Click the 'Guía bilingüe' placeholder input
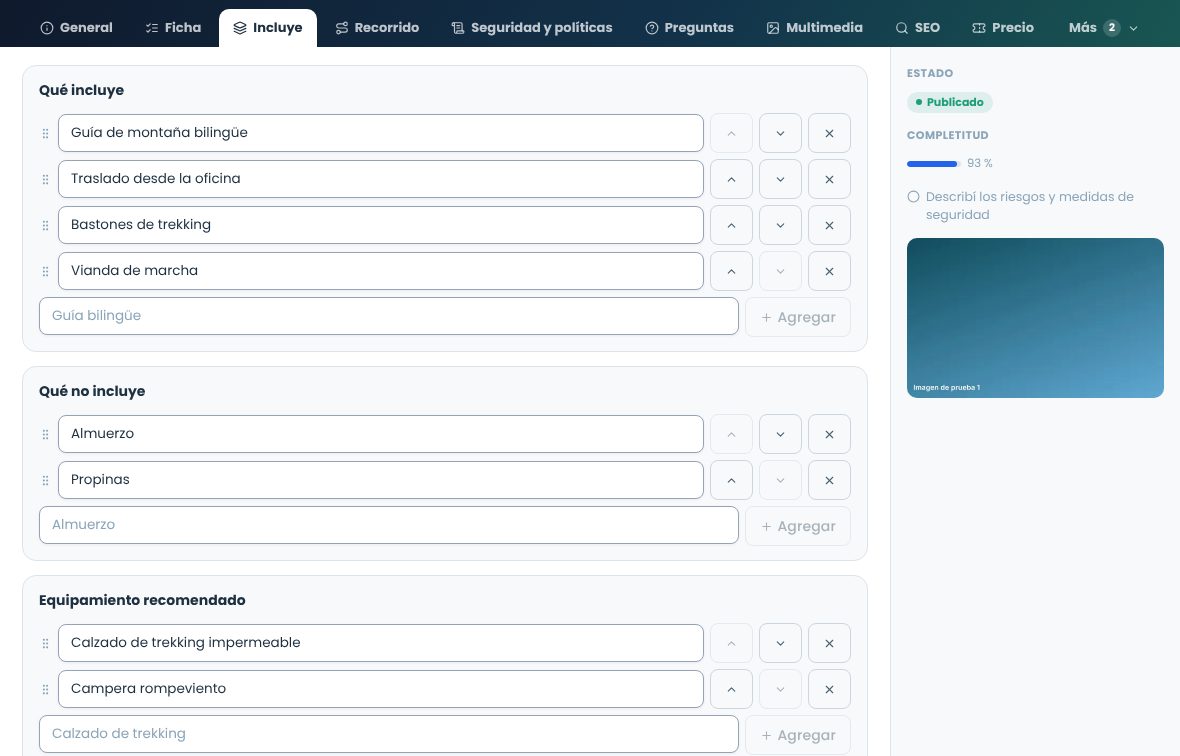This screenshot has width=1180, height=756. (388, 316)
